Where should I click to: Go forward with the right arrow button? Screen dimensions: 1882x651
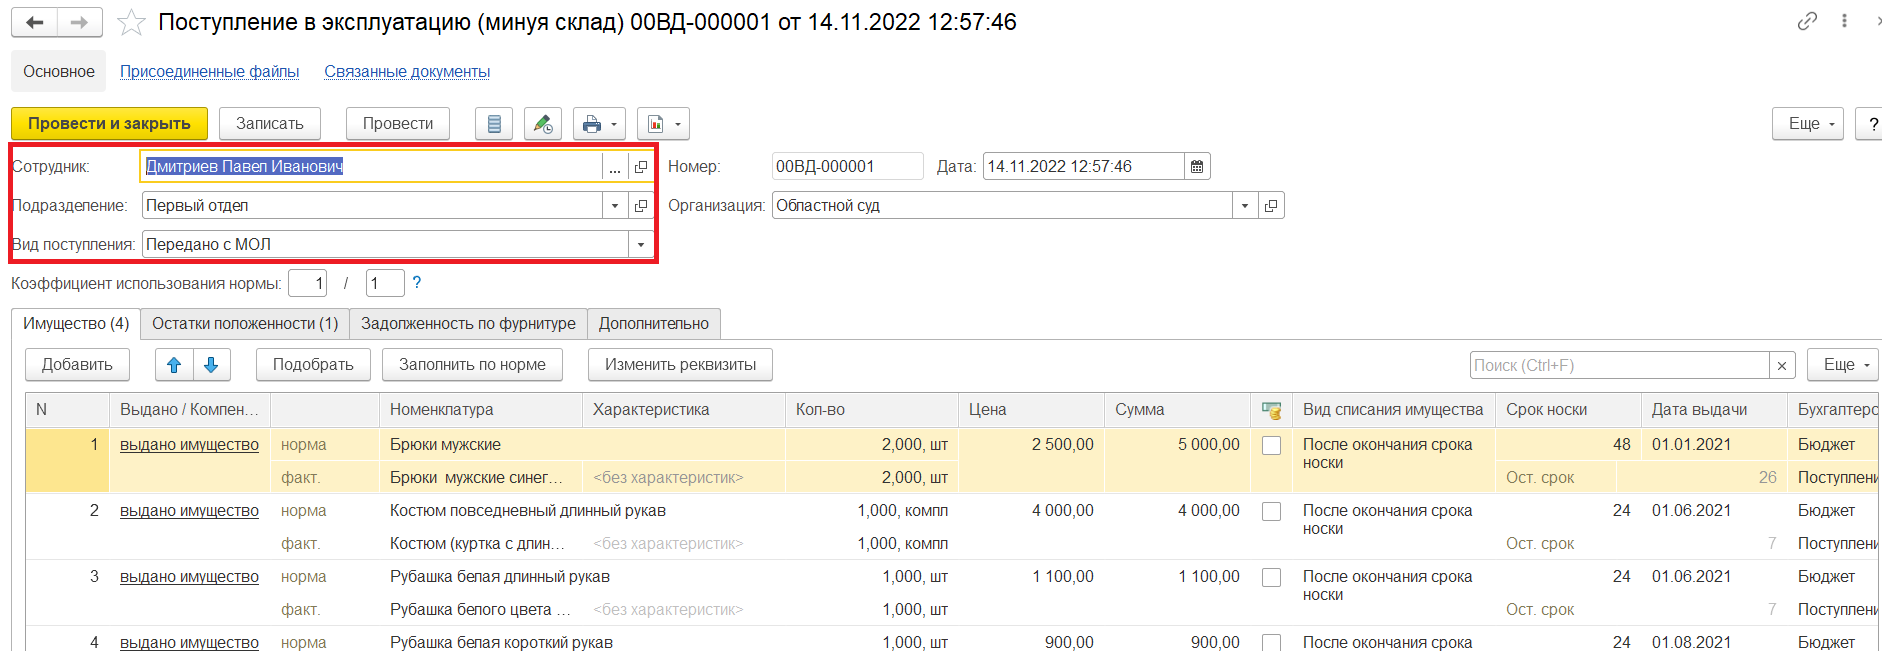click(x=80, y=22)
